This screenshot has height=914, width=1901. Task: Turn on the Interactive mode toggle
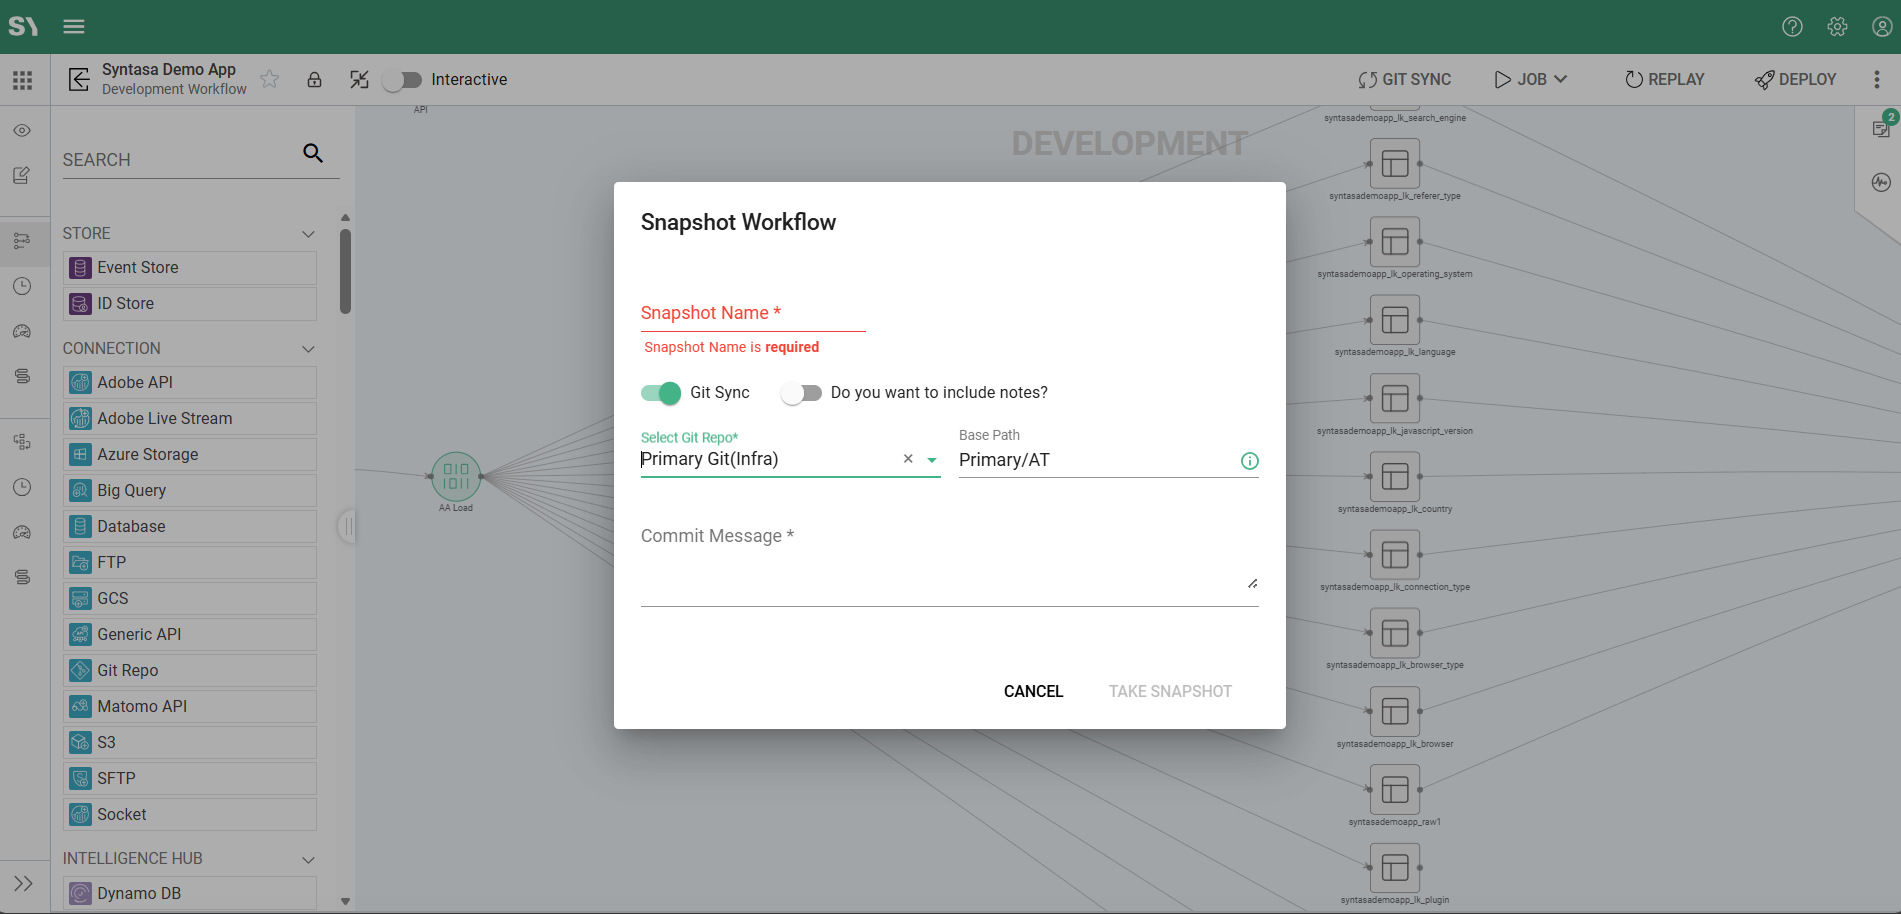(402, 80)
